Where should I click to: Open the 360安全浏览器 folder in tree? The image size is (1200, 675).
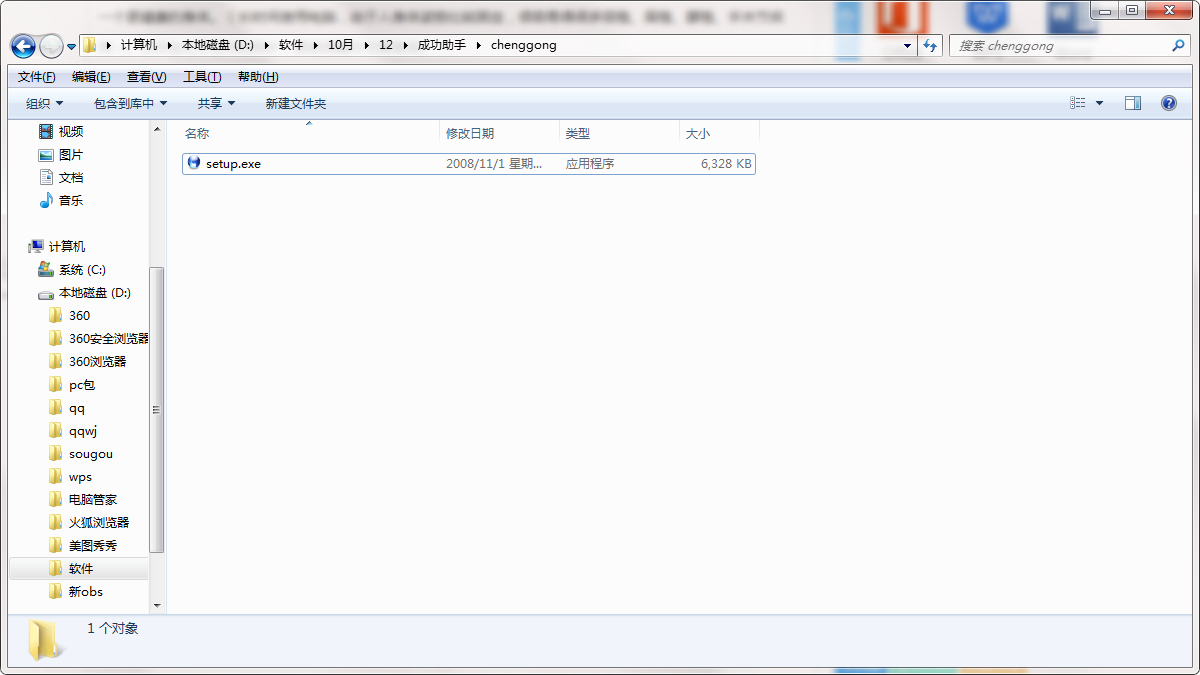pos(108,338)
